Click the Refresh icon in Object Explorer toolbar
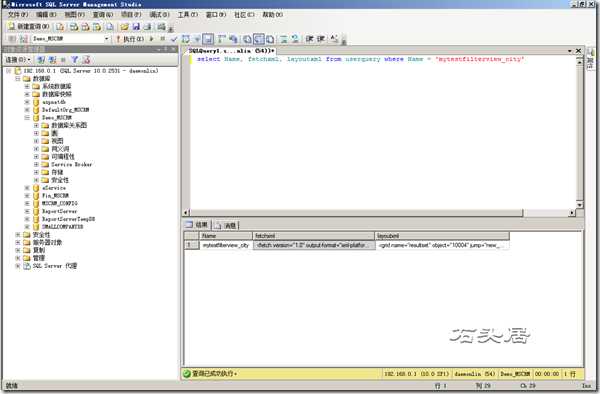Image resolution: width=600 pixels, height=394 pixels. (x=86, y=60)
